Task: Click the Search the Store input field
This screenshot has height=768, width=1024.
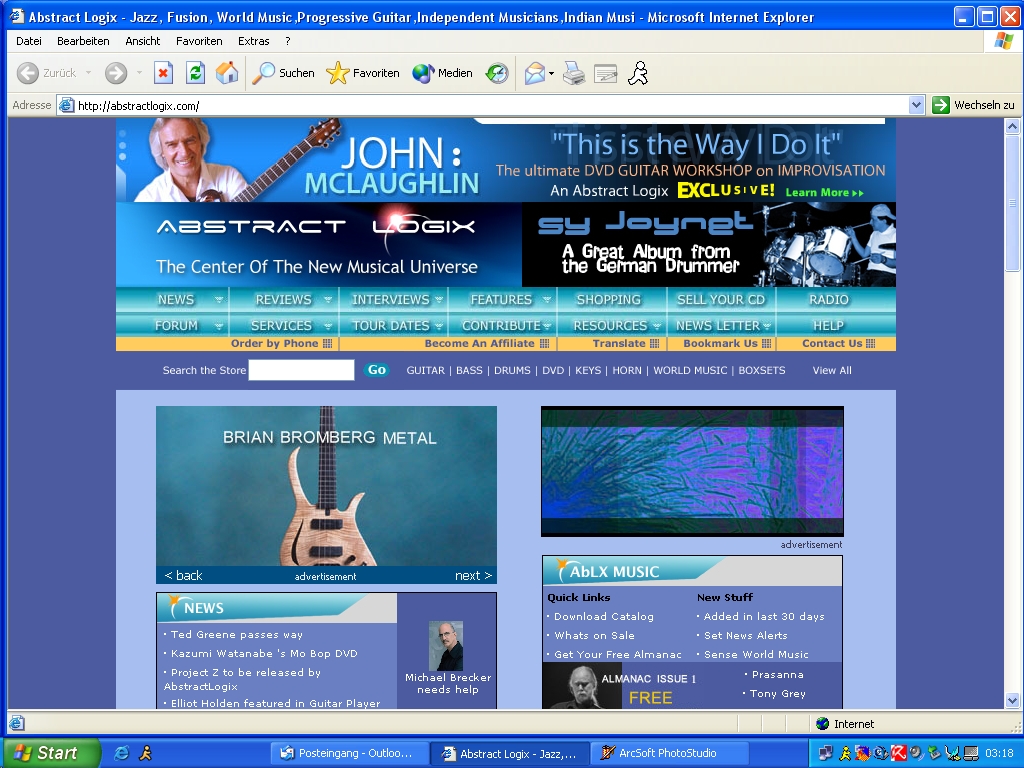Action: click(302, 370)
